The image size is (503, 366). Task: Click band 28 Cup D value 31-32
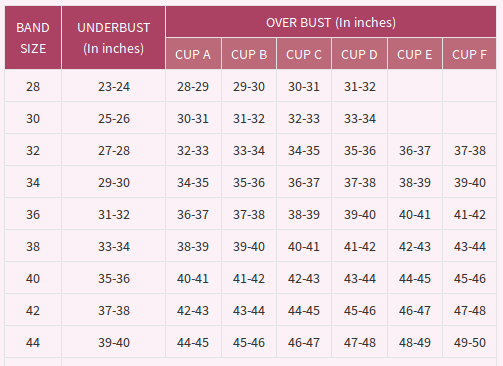pos(360,87)
